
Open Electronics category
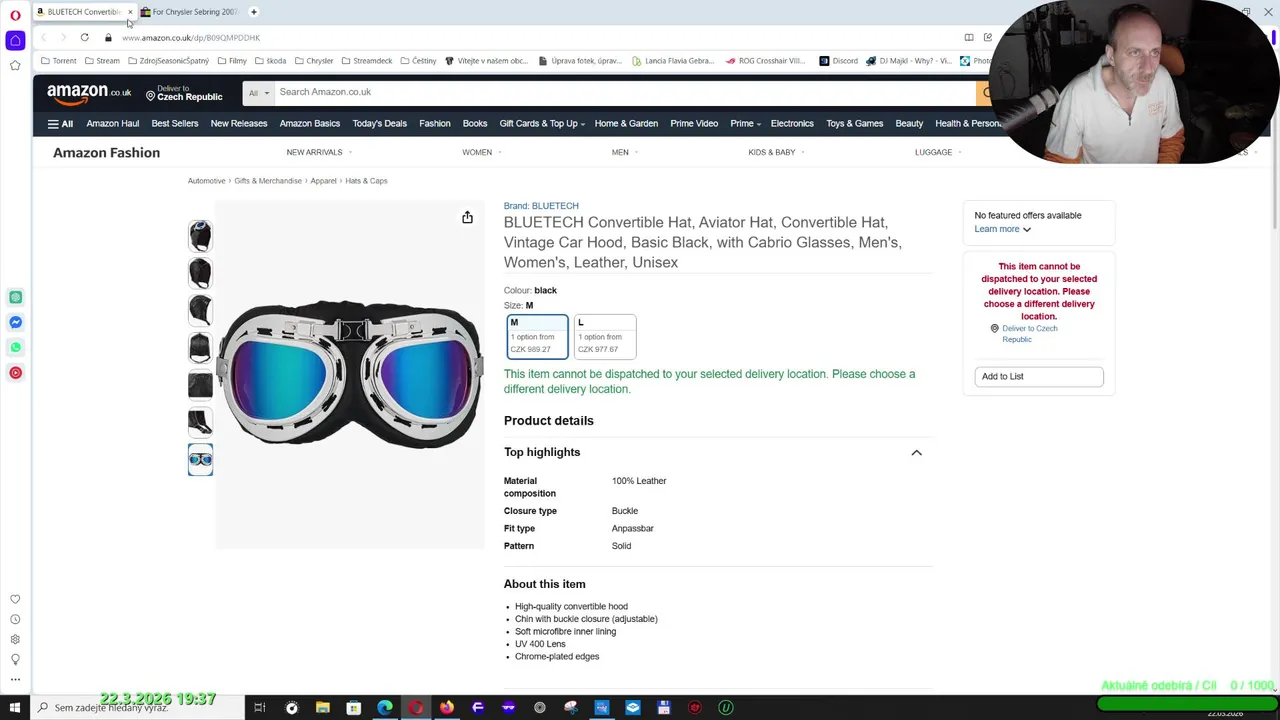(792, 123)
